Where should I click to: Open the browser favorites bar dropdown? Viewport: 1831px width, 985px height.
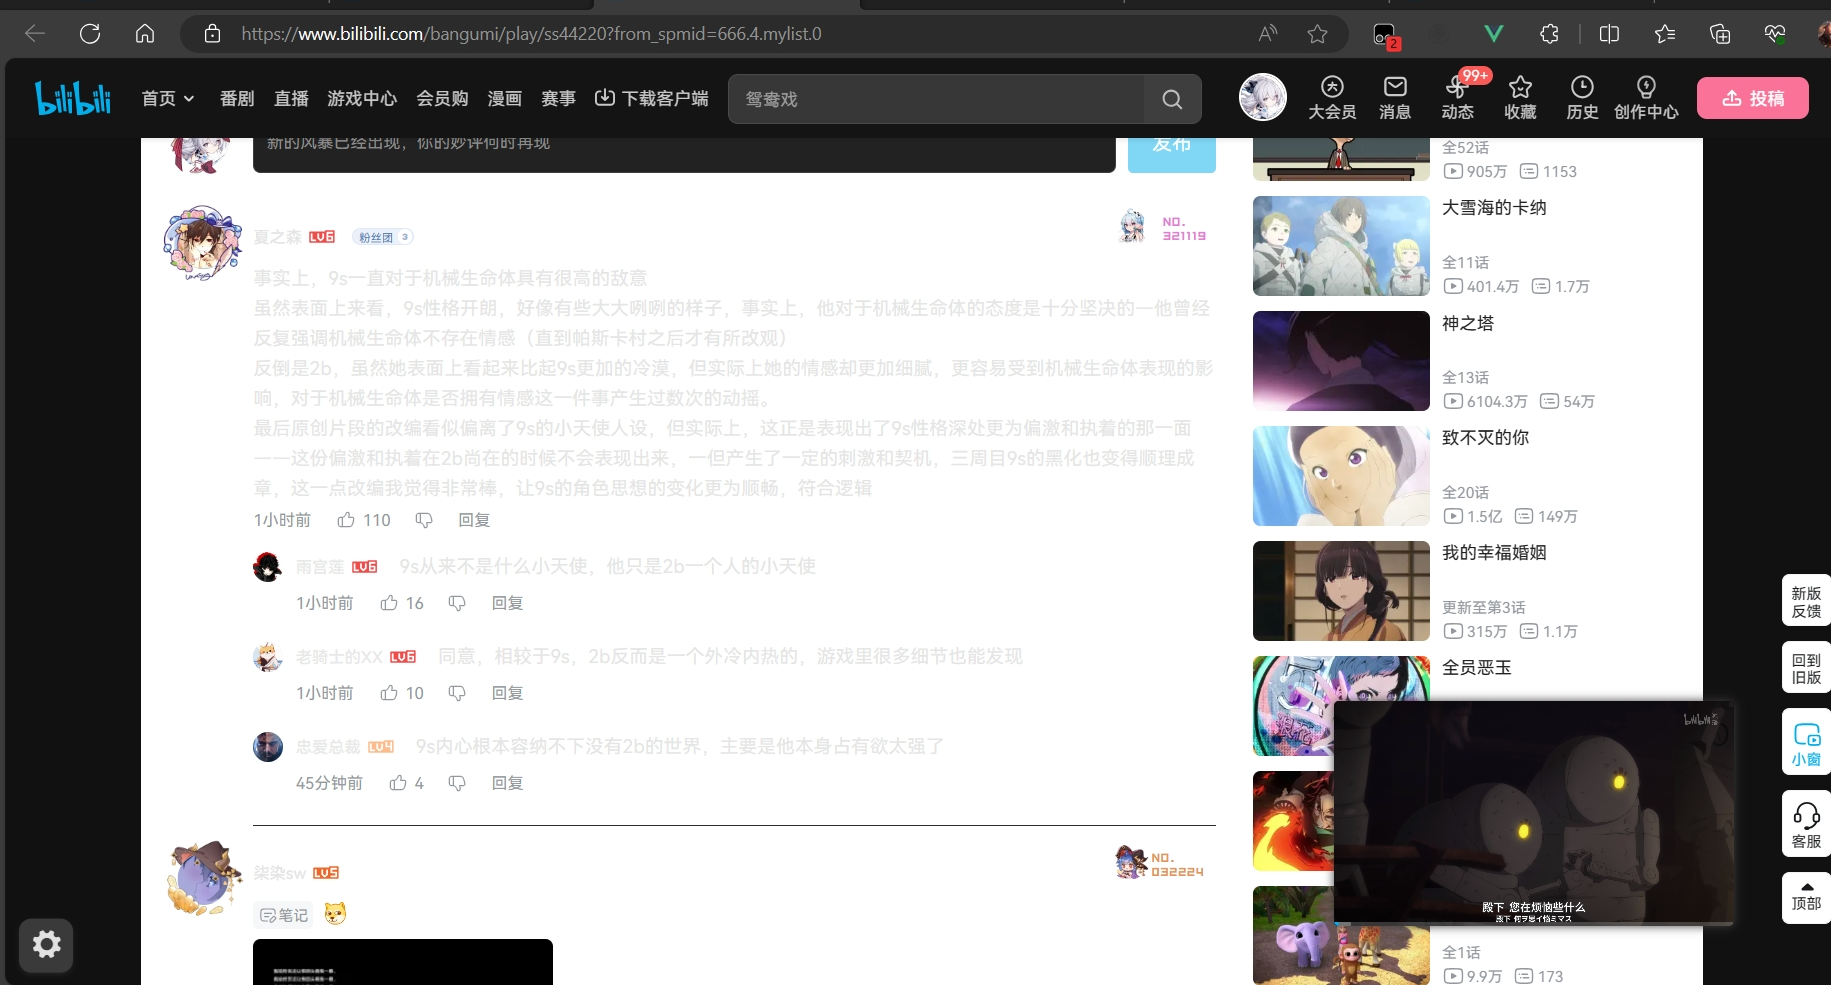pyautogui.click(x=1664, y=33)
